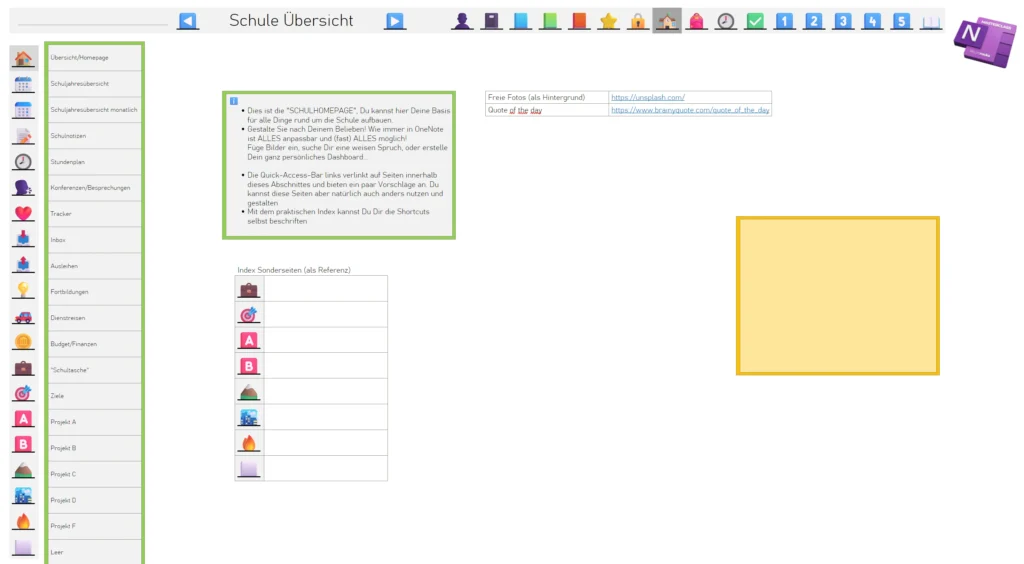Open the number 3 icon in top bar
1024x564 pixels.
click(843, 21)
